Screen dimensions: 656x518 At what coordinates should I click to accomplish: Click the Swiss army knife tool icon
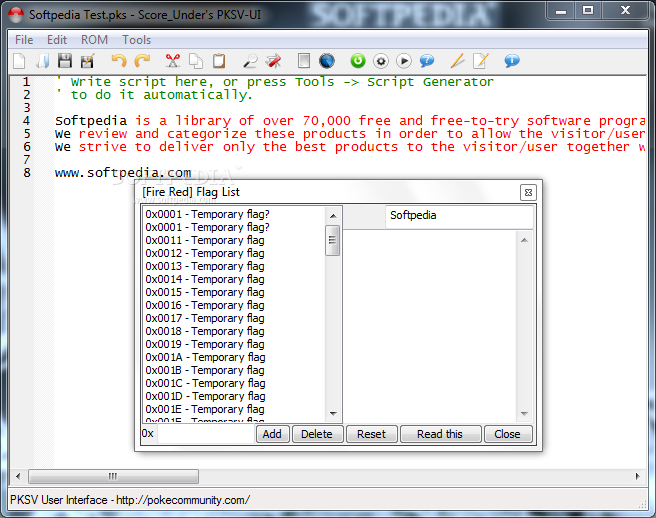[273, 61]
